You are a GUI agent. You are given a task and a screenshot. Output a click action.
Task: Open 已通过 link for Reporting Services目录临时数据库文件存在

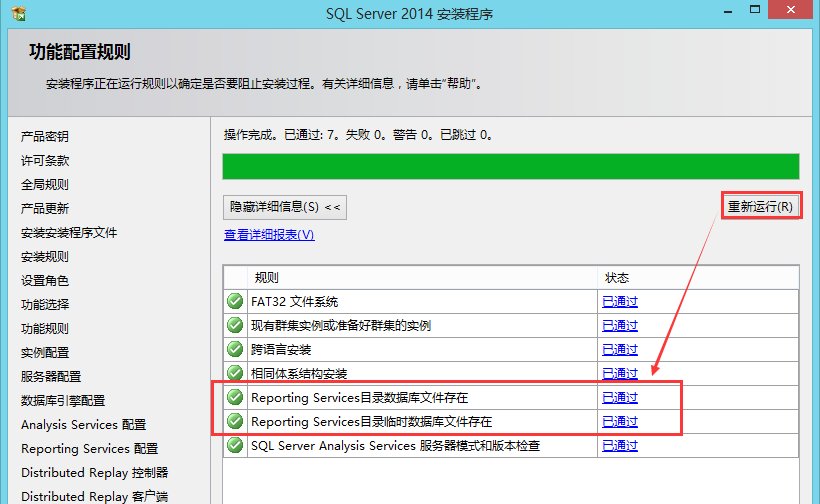(620, 422)
